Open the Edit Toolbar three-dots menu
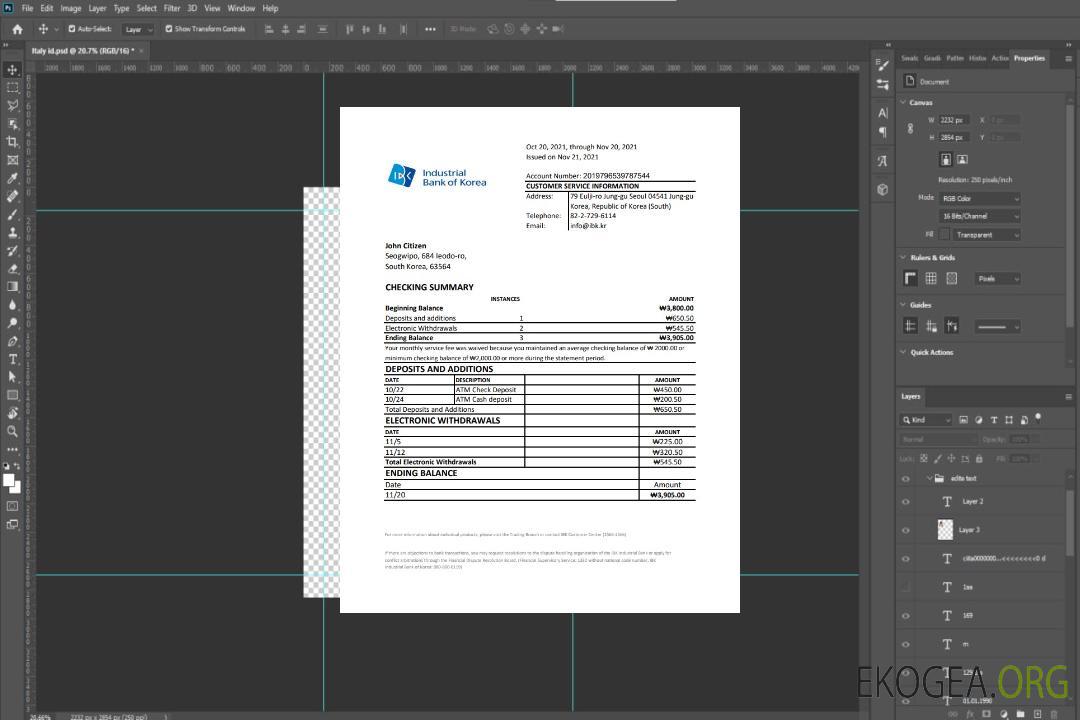Image resolution: width=1080 pixels, height=720 pixels. click(12, 449)
